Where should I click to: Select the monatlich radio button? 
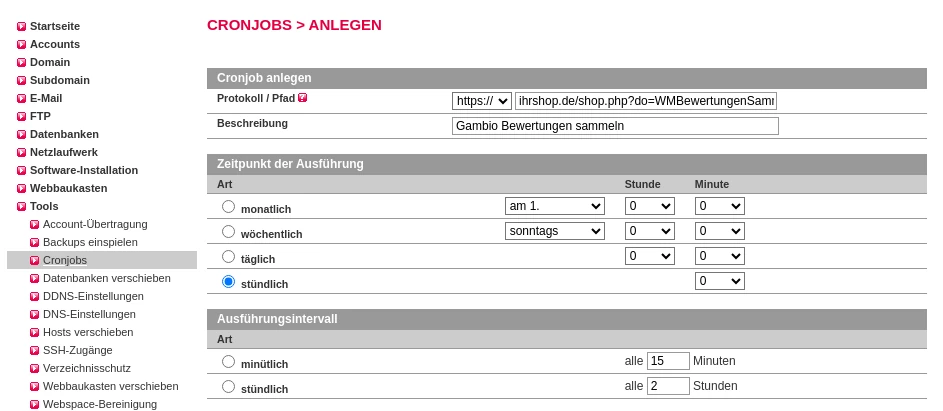pos(228,206)
